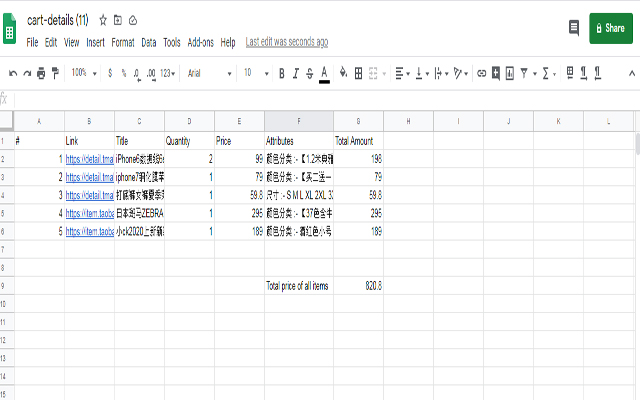Open the taobao link in row 6

[89, 231]
